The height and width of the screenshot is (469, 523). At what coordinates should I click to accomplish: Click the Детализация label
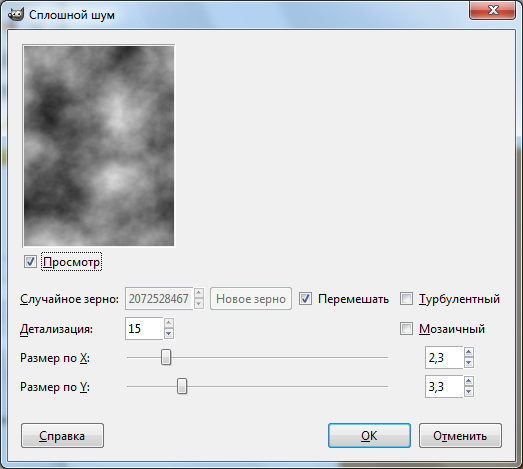point(56,329)
